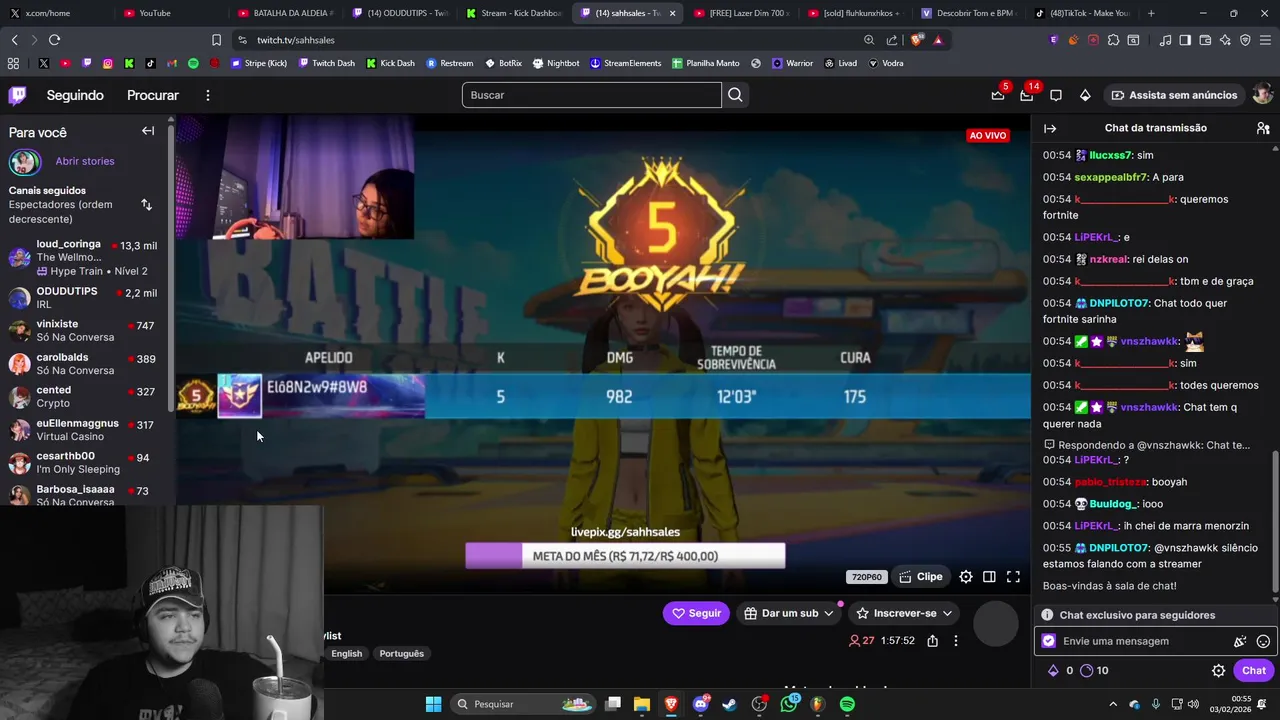Focus Envie uma mensagem chat input
This screenshot has width=1280, height=720.
click(1143, 642)
